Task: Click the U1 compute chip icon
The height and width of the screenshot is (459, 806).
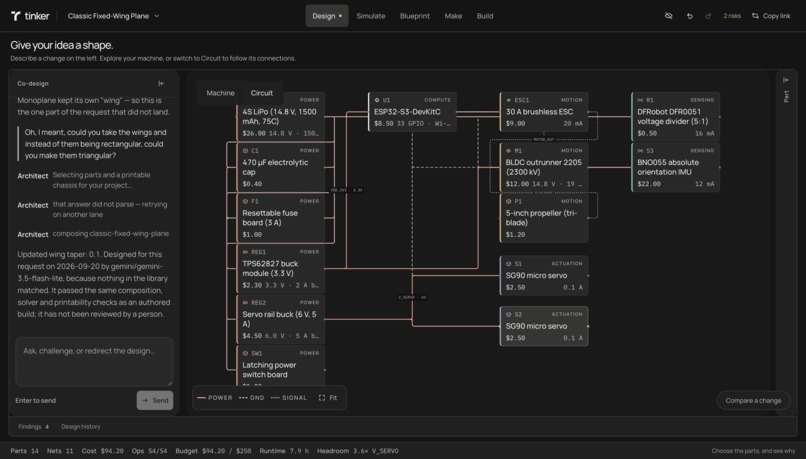Action: (377, 100)
